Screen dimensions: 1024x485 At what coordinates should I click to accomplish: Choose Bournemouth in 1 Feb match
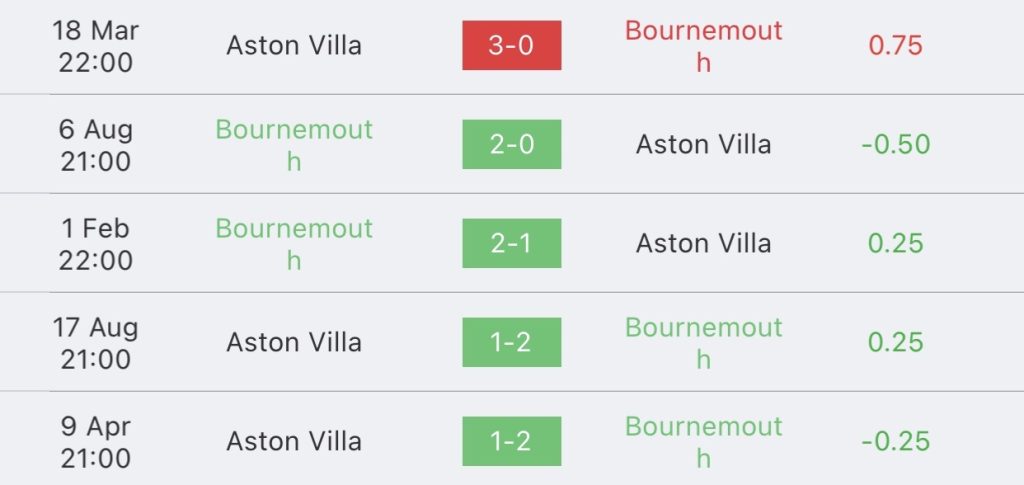(x=294, y=244)
